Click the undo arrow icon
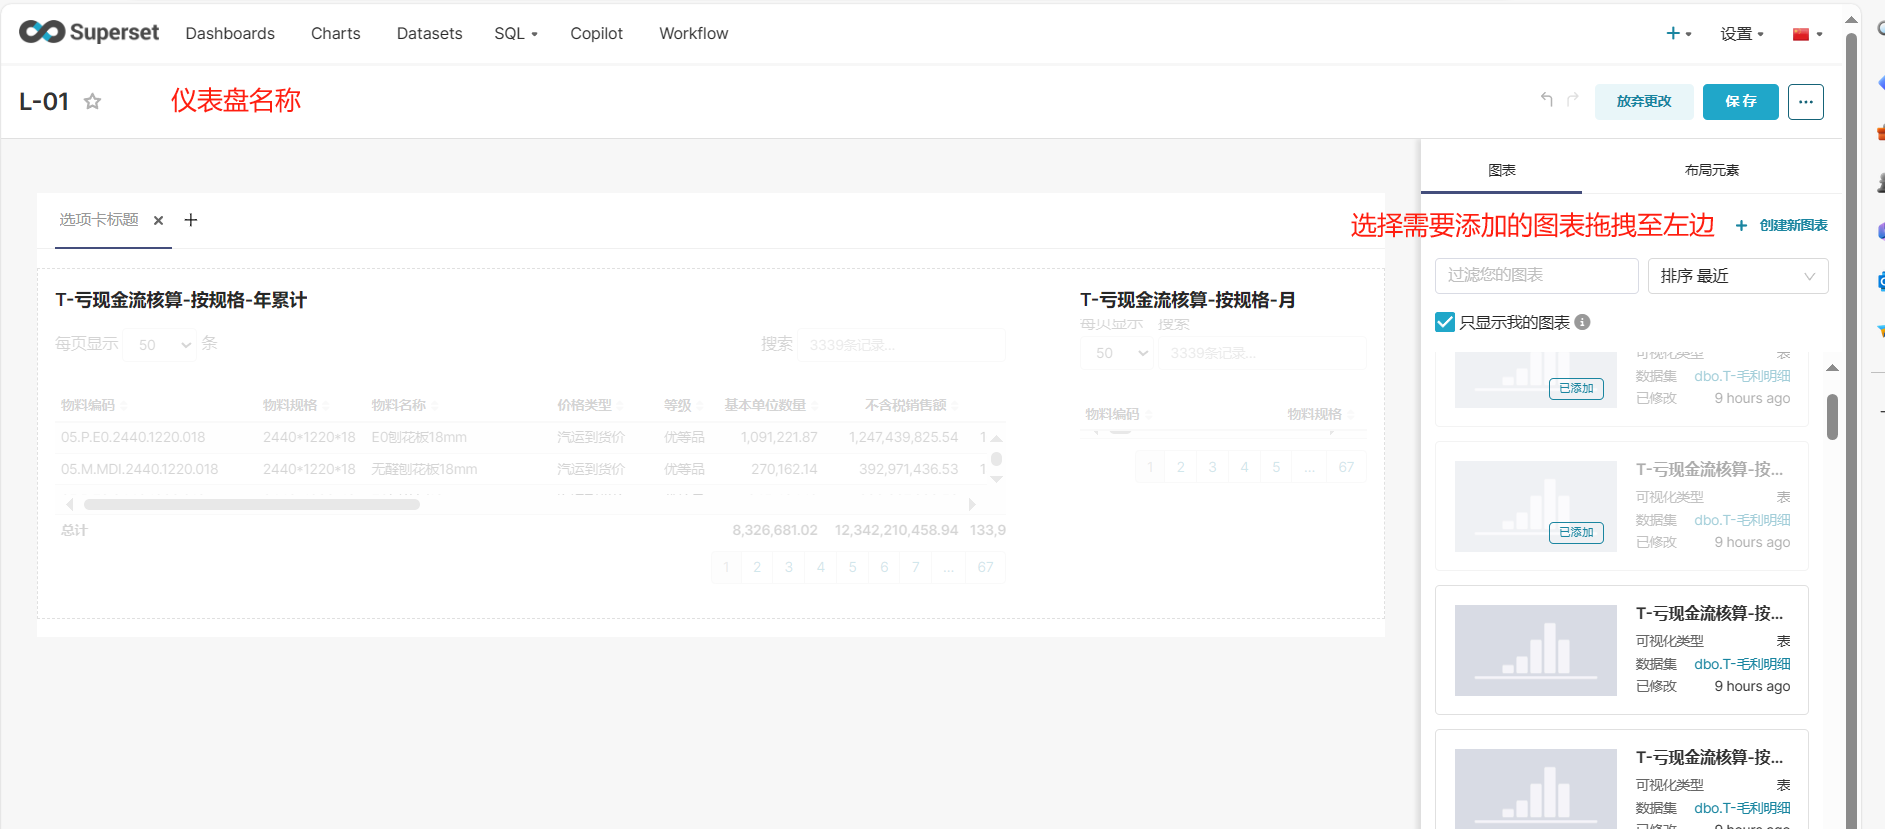This screenshot has width=1885, height=829. click(1547, 99)
